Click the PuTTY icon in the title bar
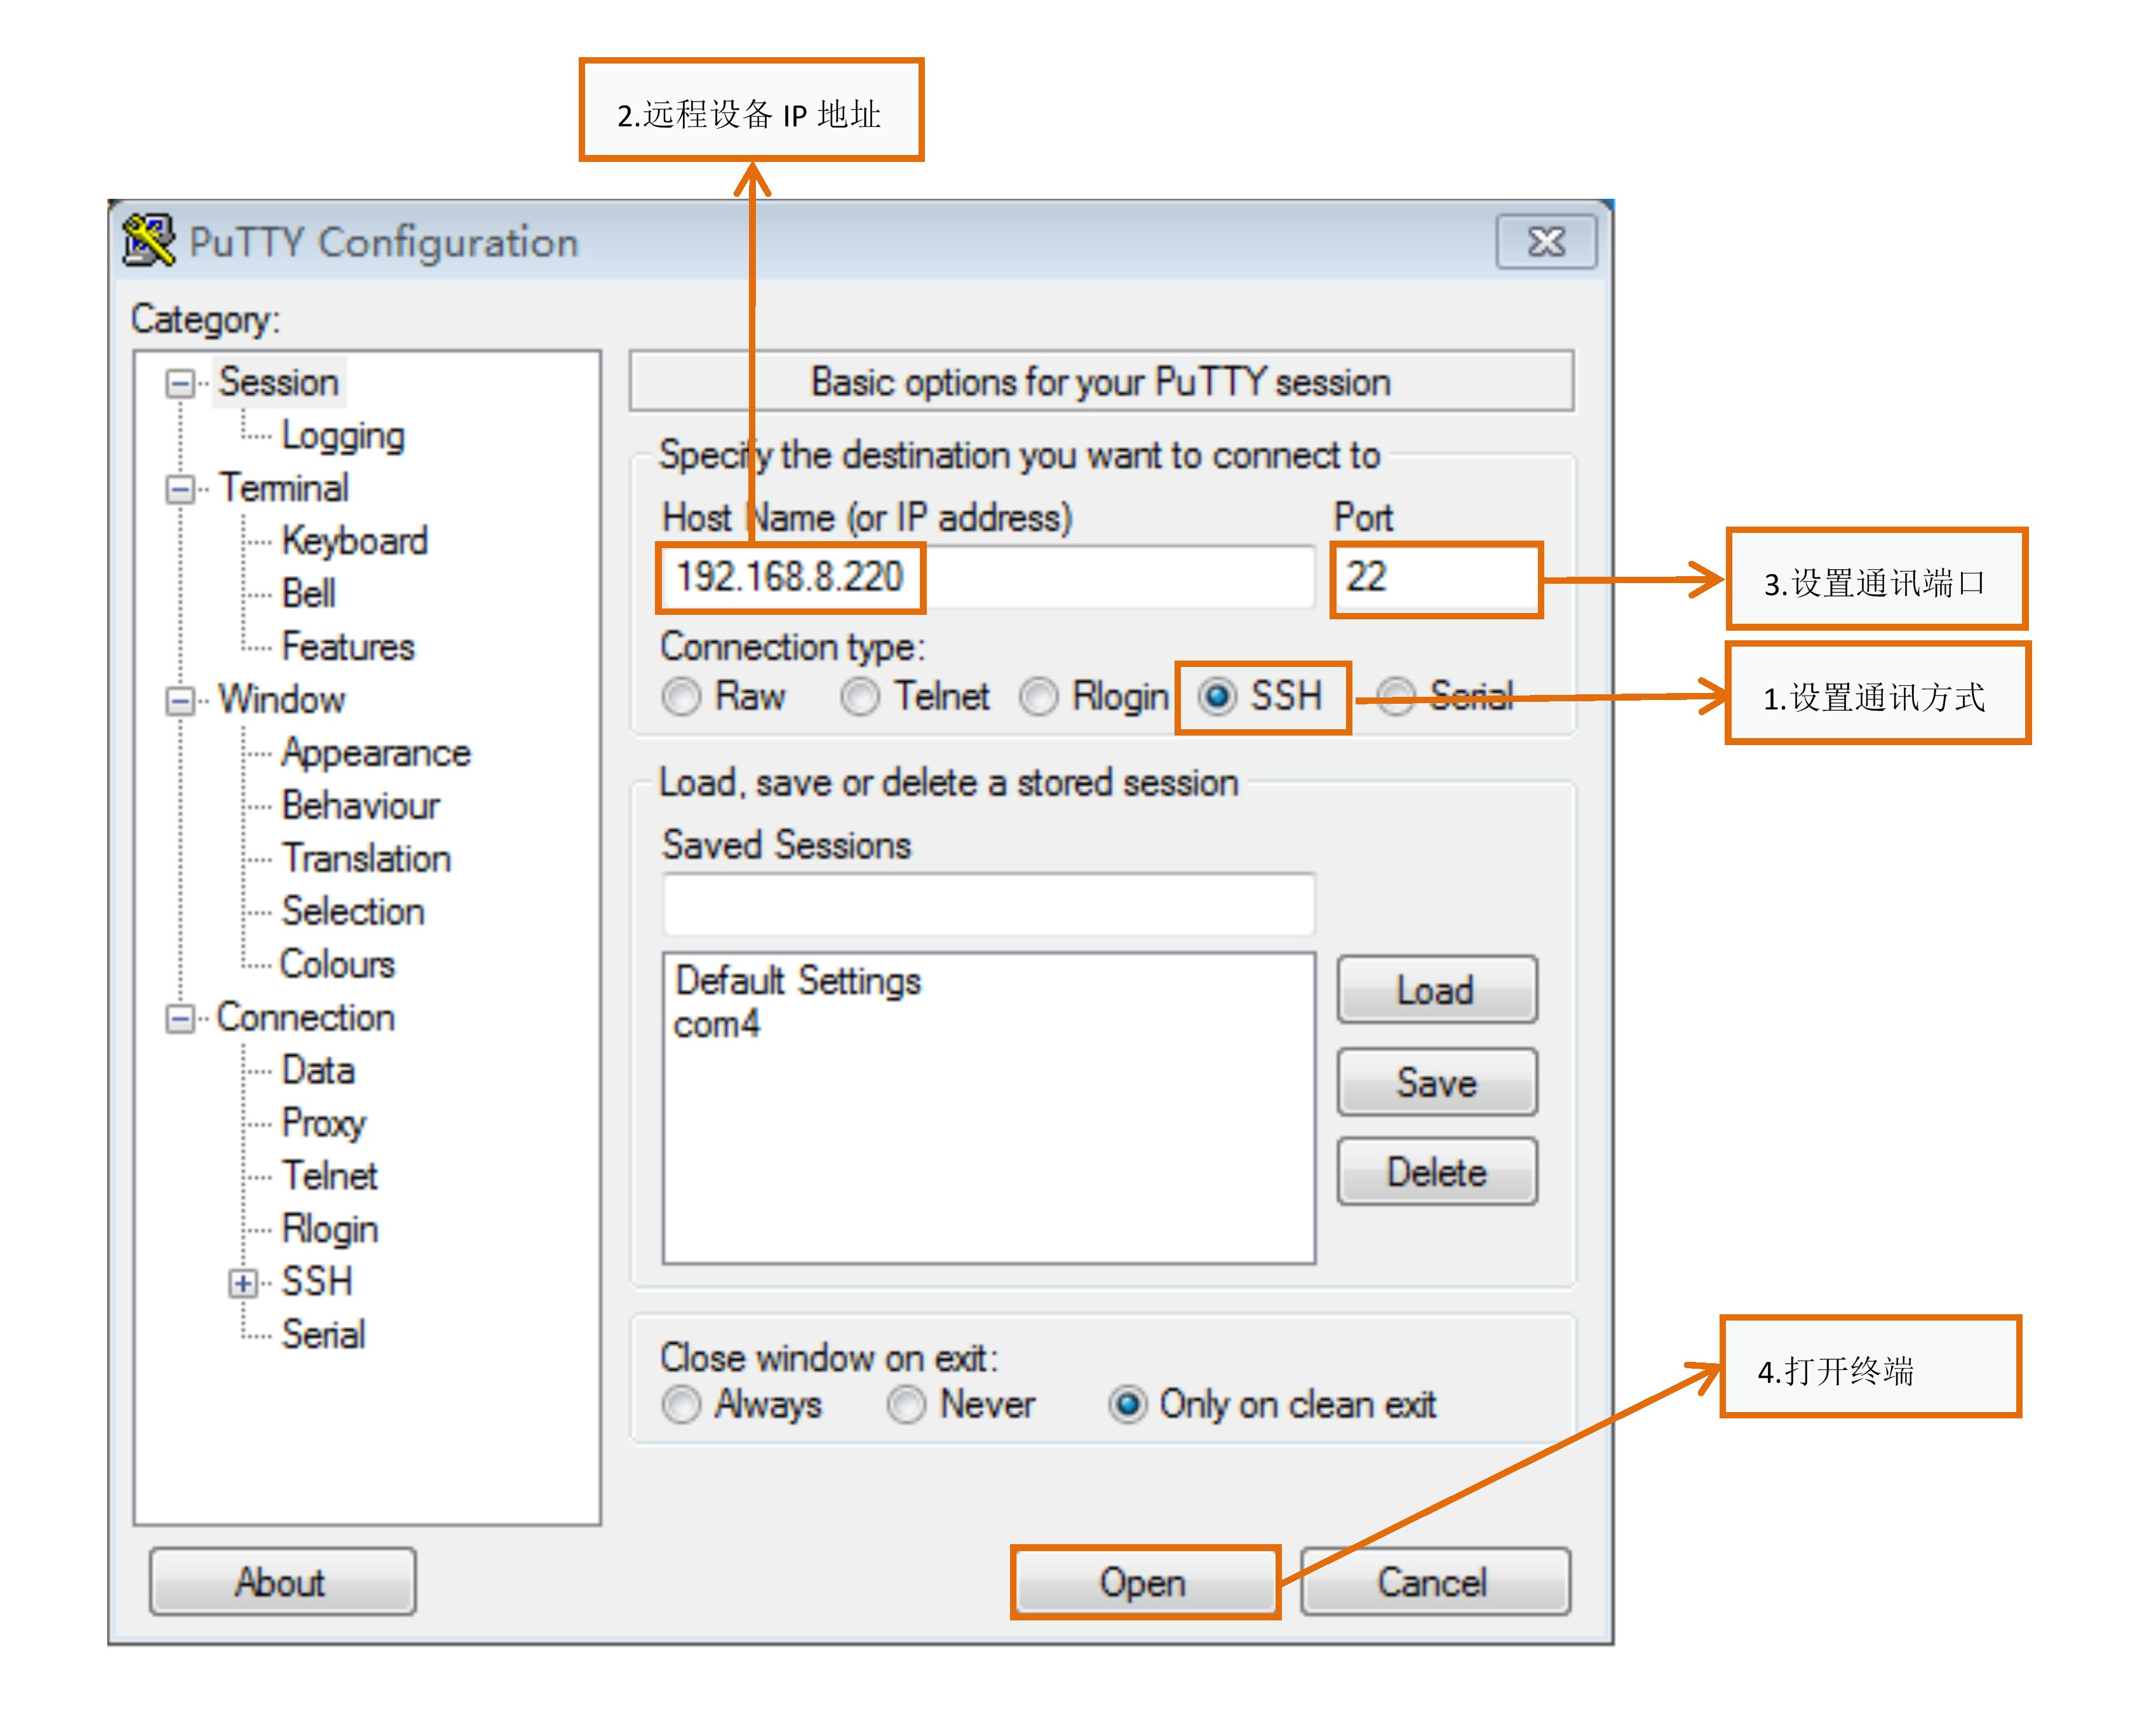 [149, 241]
